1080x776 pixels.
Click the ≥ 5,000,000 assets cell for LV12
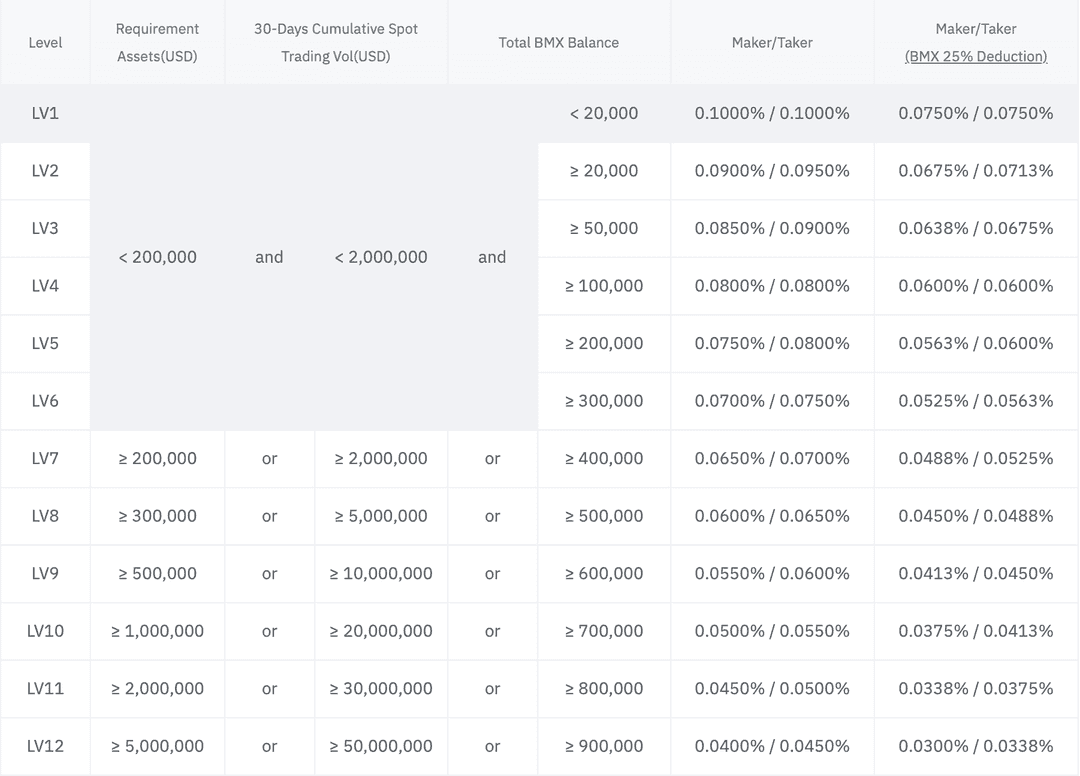157,746
